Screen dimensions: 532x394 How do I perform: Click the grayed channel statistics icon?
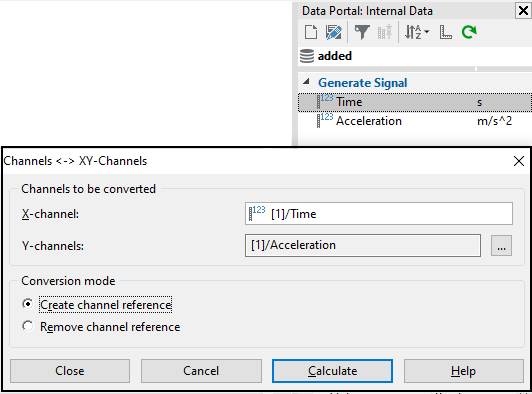tap(385, 32)
